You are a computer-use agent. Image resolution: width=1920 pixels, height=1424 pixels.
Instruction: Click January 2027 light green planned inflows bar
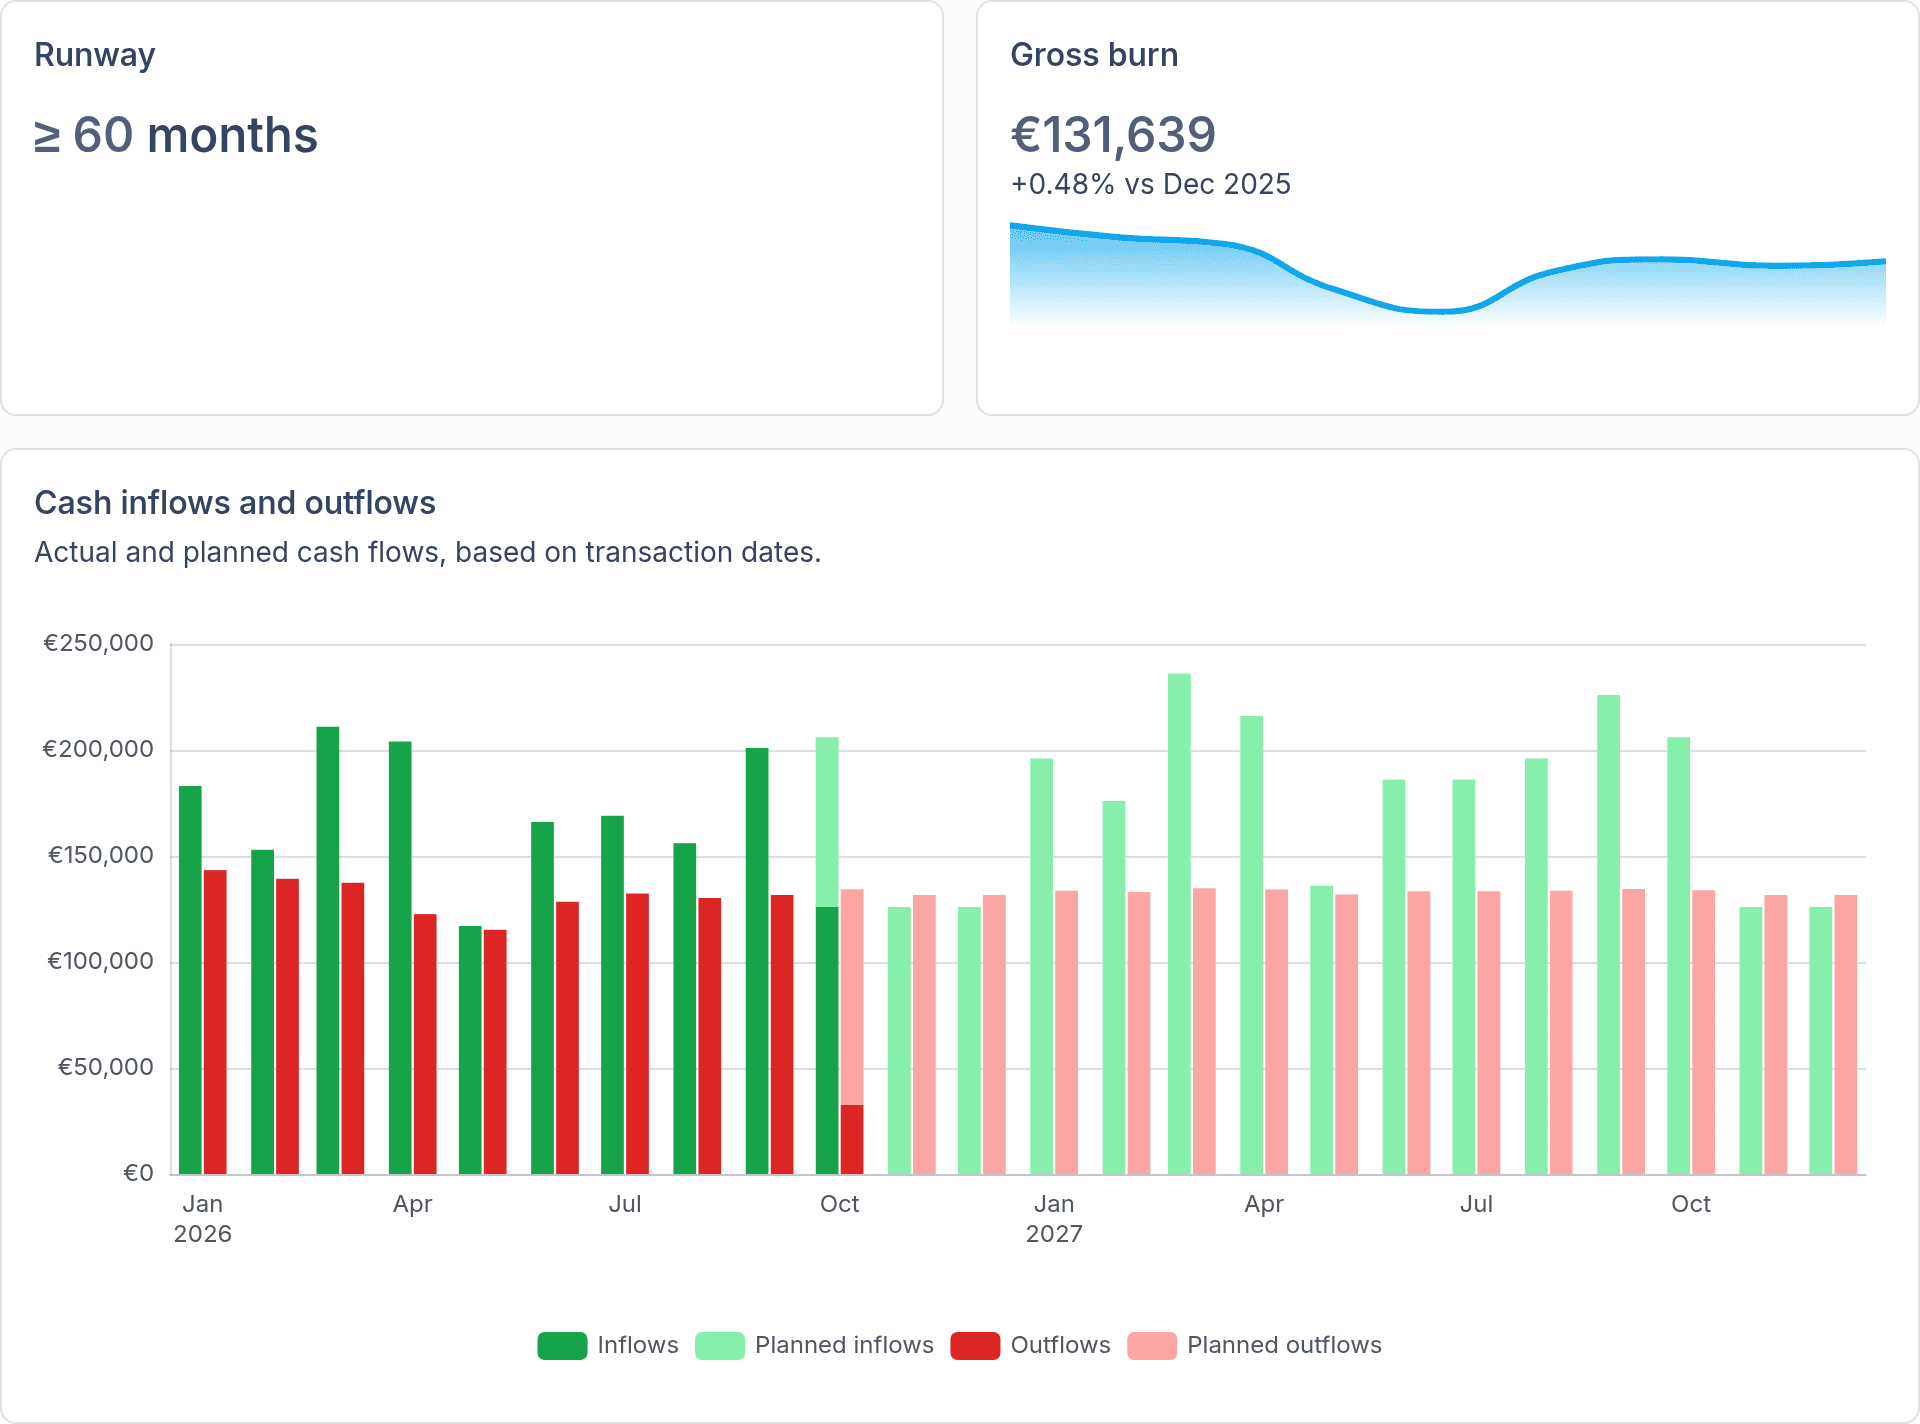(1042, 966)
